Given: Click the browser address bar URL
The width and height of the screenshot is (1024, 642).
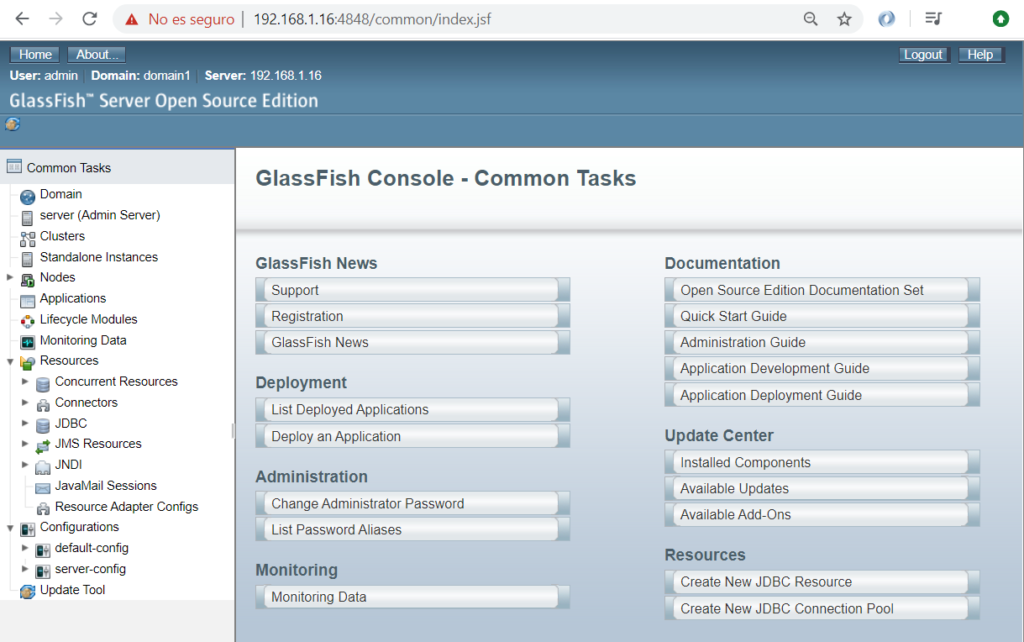Looking at the screenshot, I should coord(372,20).
